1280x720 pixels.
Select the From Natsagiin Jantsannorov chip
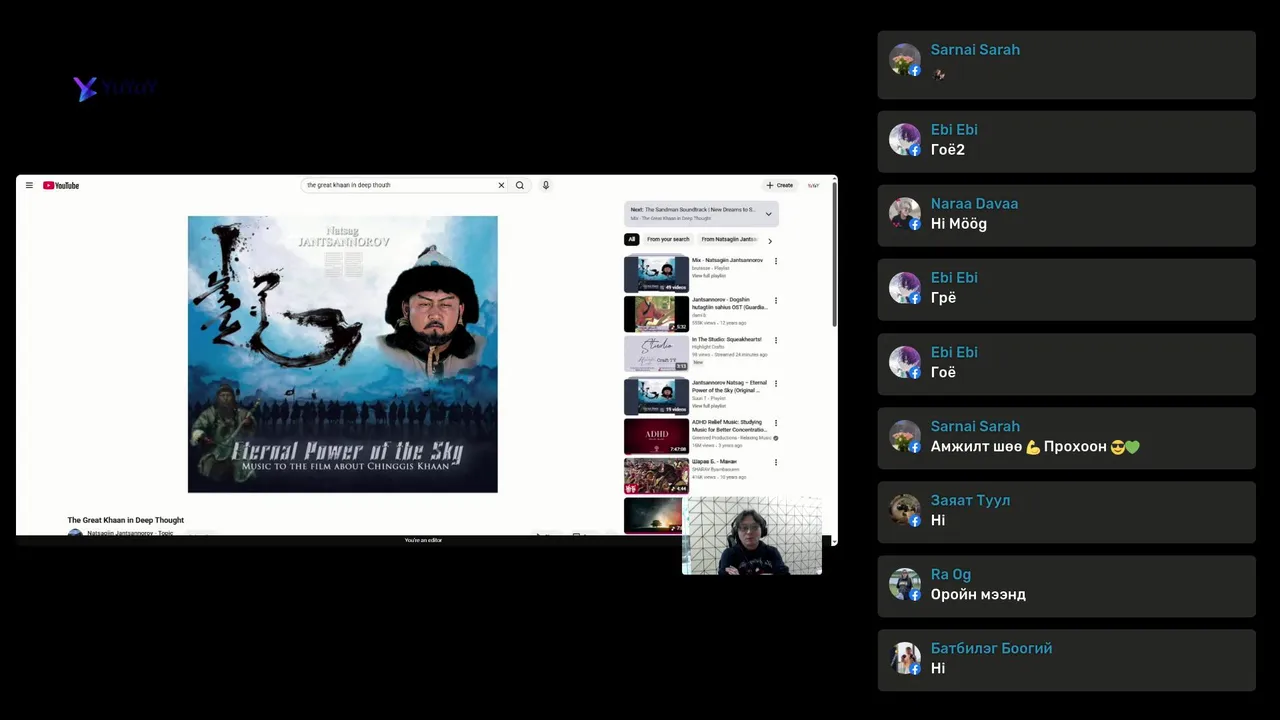729,240
